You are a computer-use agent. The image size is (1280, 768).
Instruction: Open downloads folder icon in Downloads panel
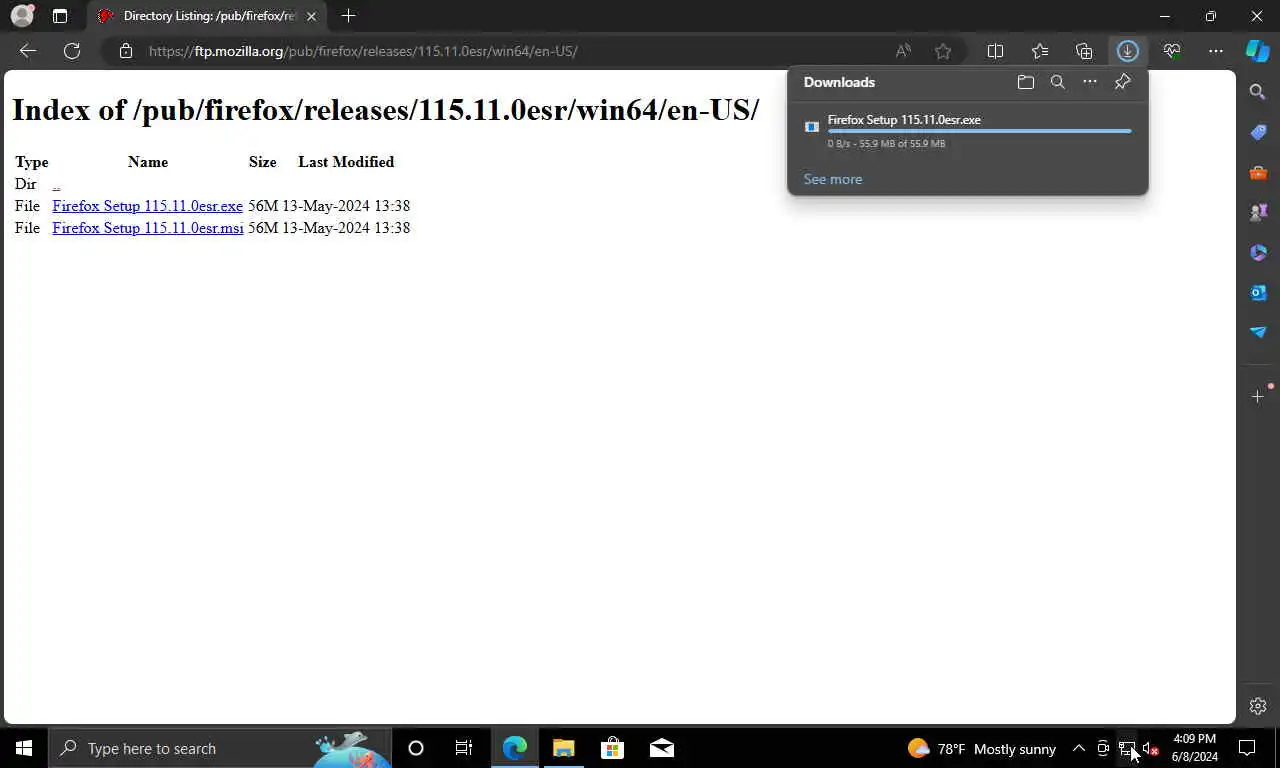click(x=1026, y=82)
